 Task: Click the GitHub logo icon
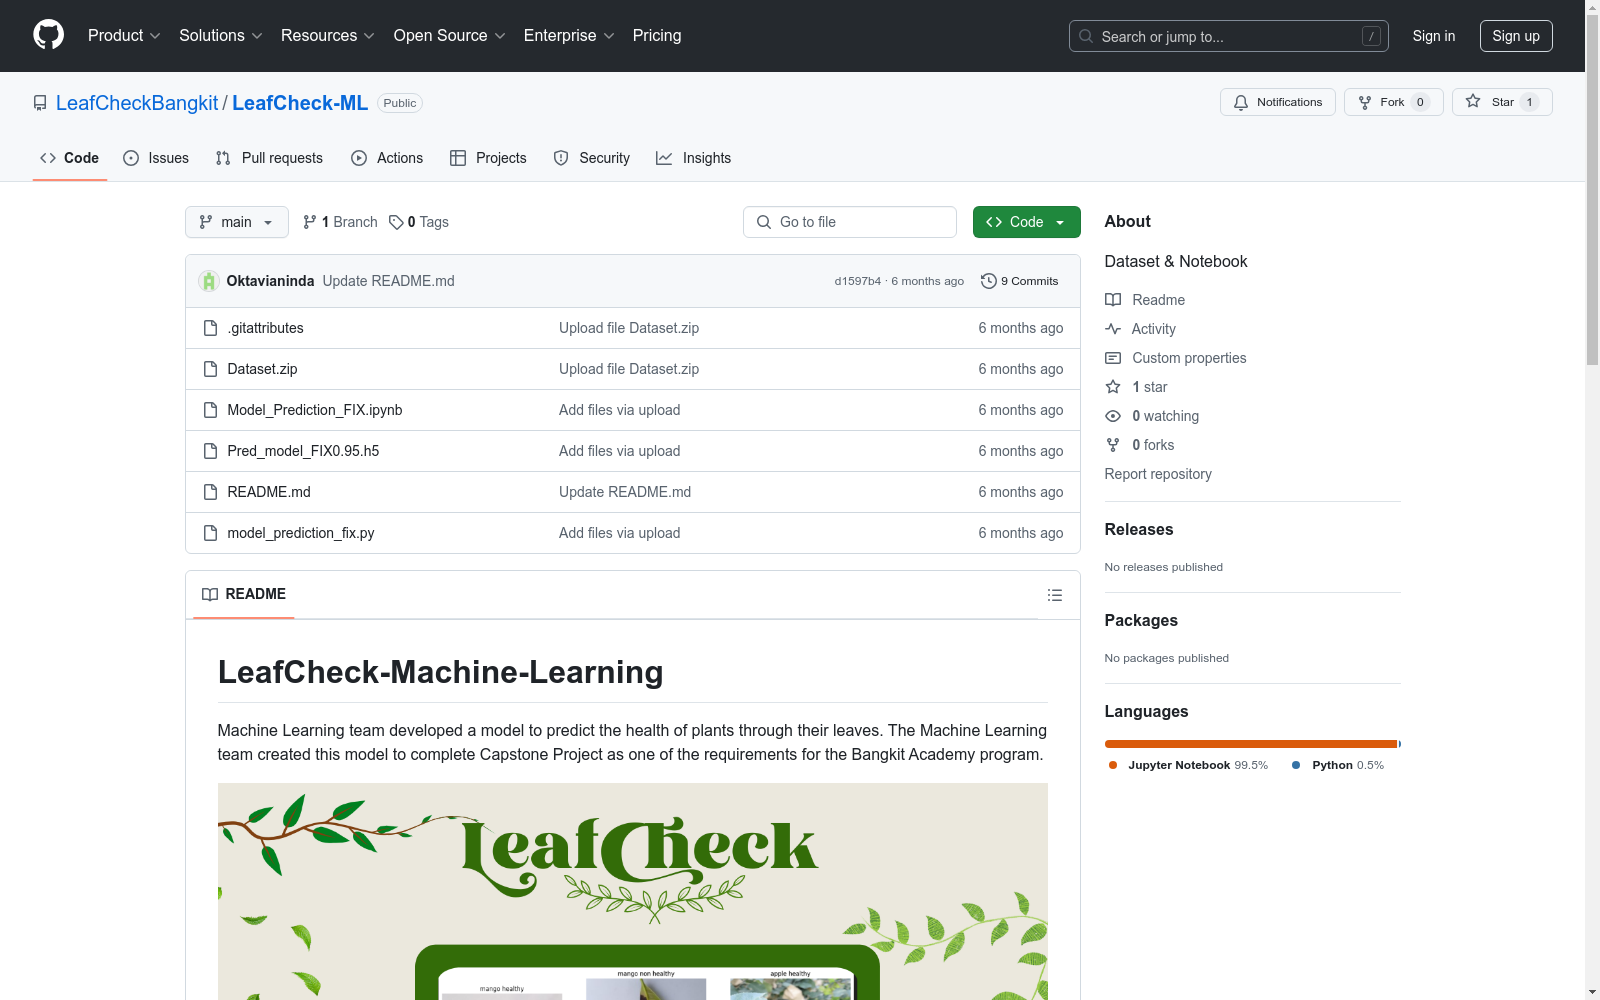click(x=48, y=35)
